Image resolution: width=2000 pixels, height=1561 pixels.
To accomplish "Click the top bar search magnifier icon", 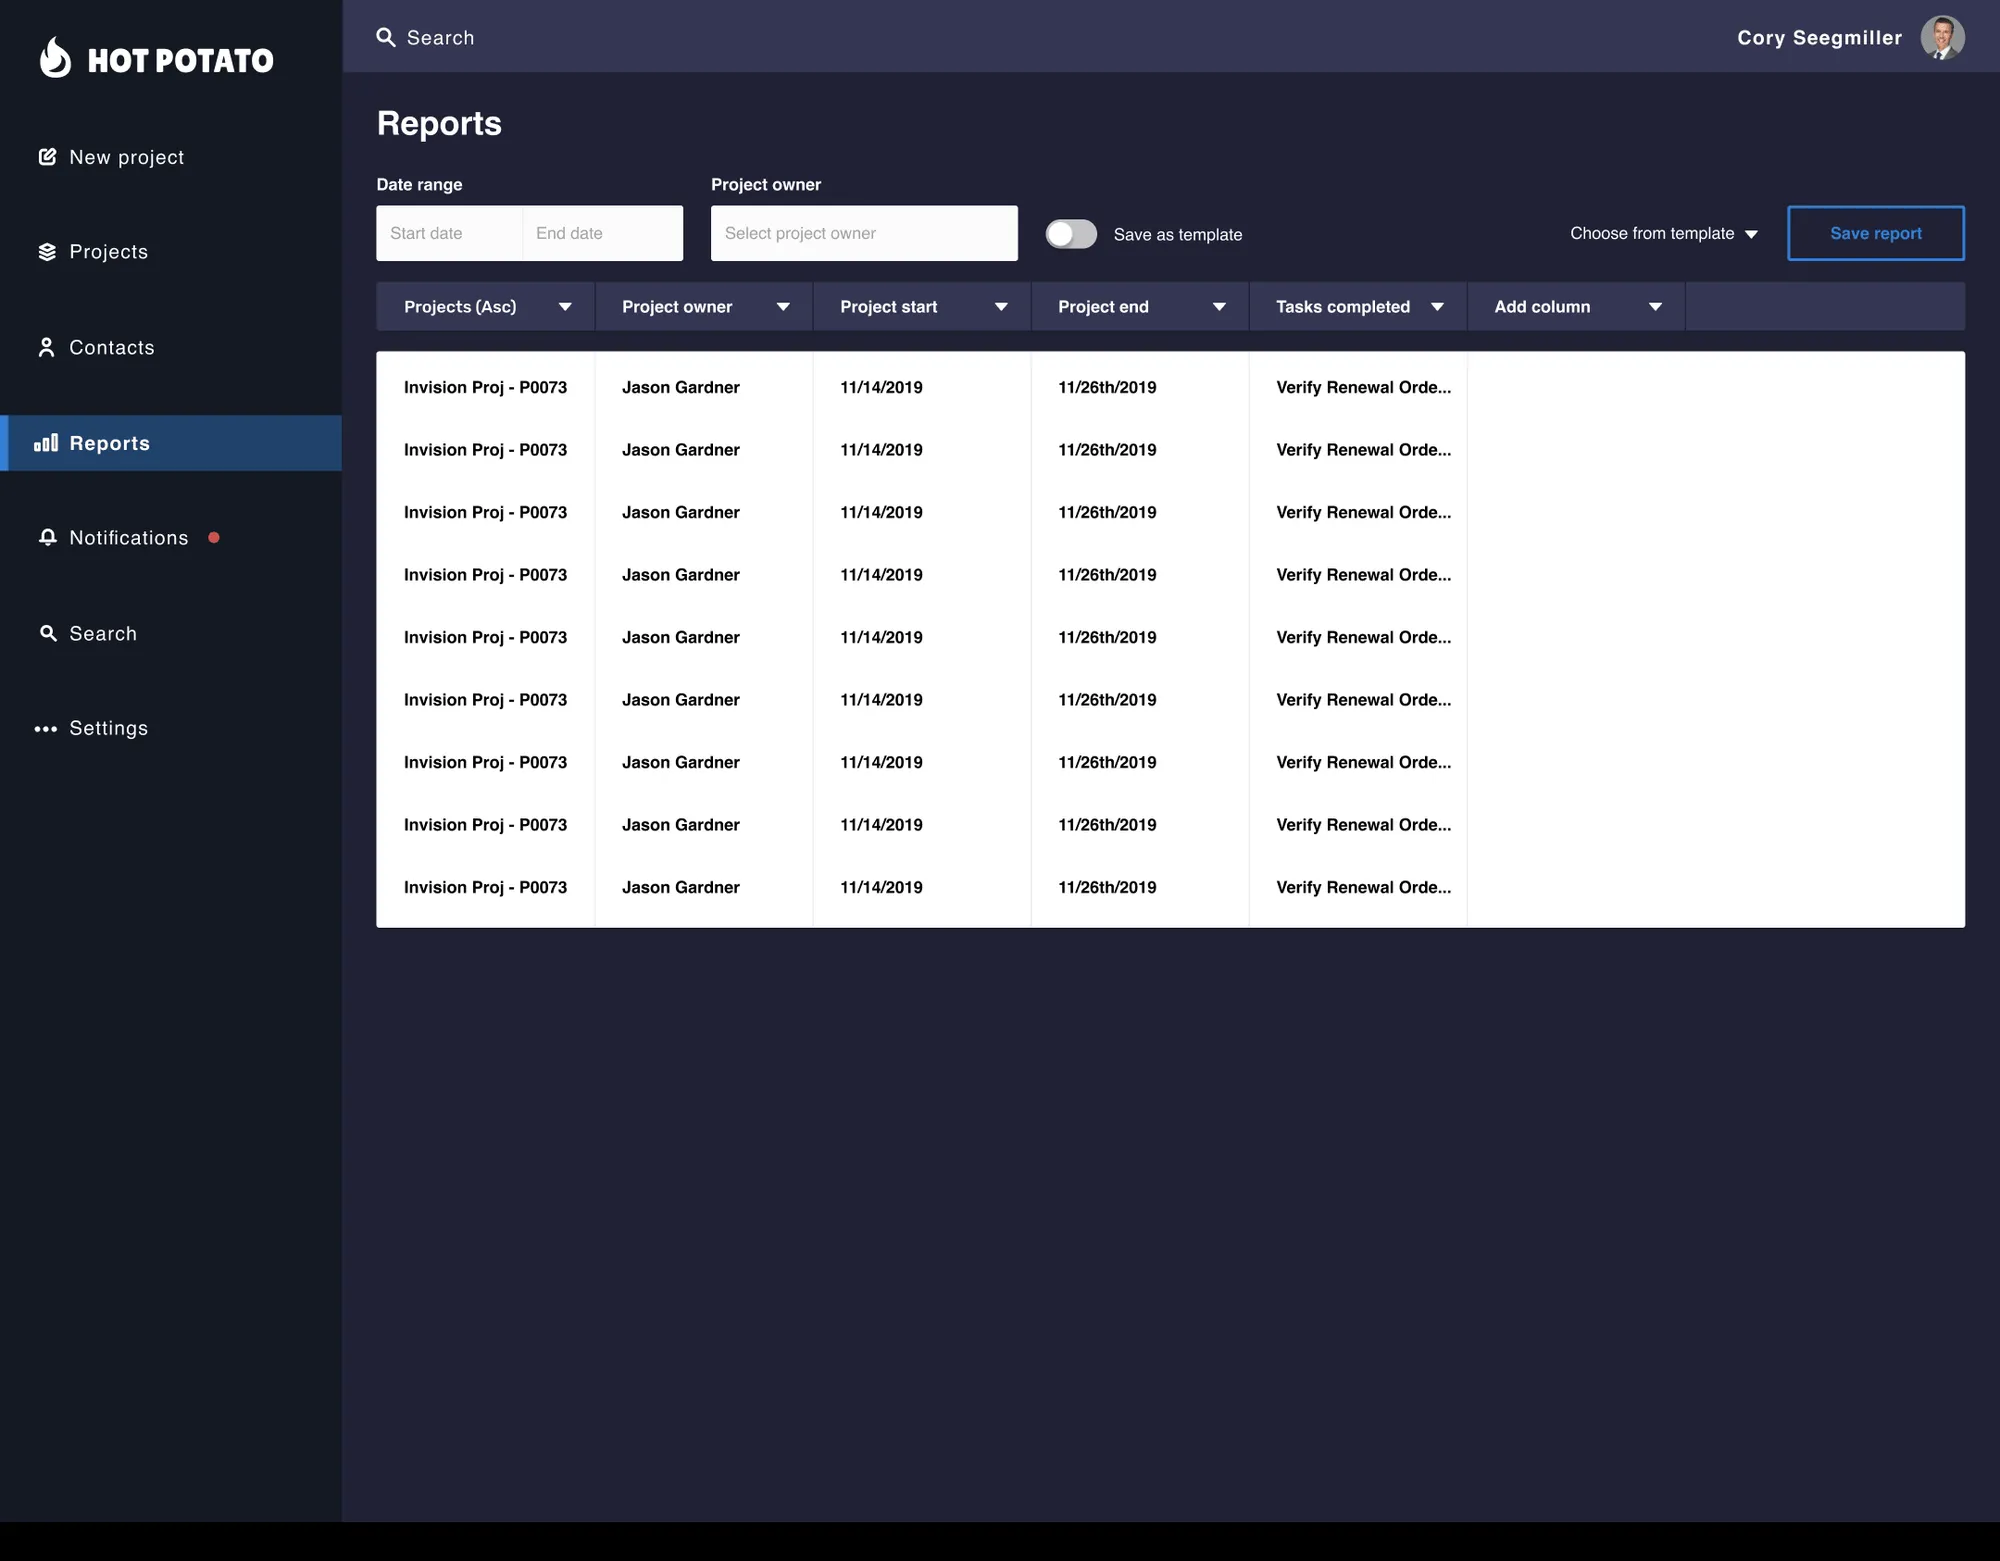I will (x=386, y=37).
